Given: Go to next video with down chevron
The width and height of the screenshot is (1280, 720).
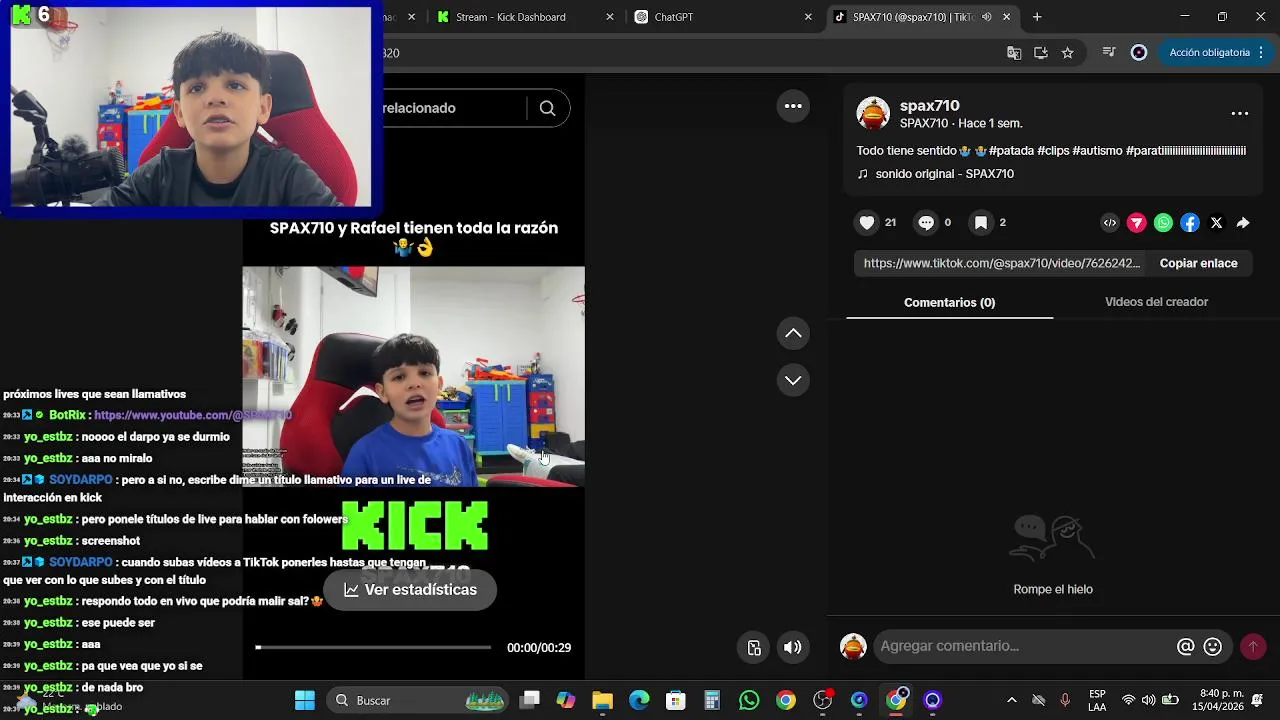Looking at the screenshot, I should pos(793,380).
